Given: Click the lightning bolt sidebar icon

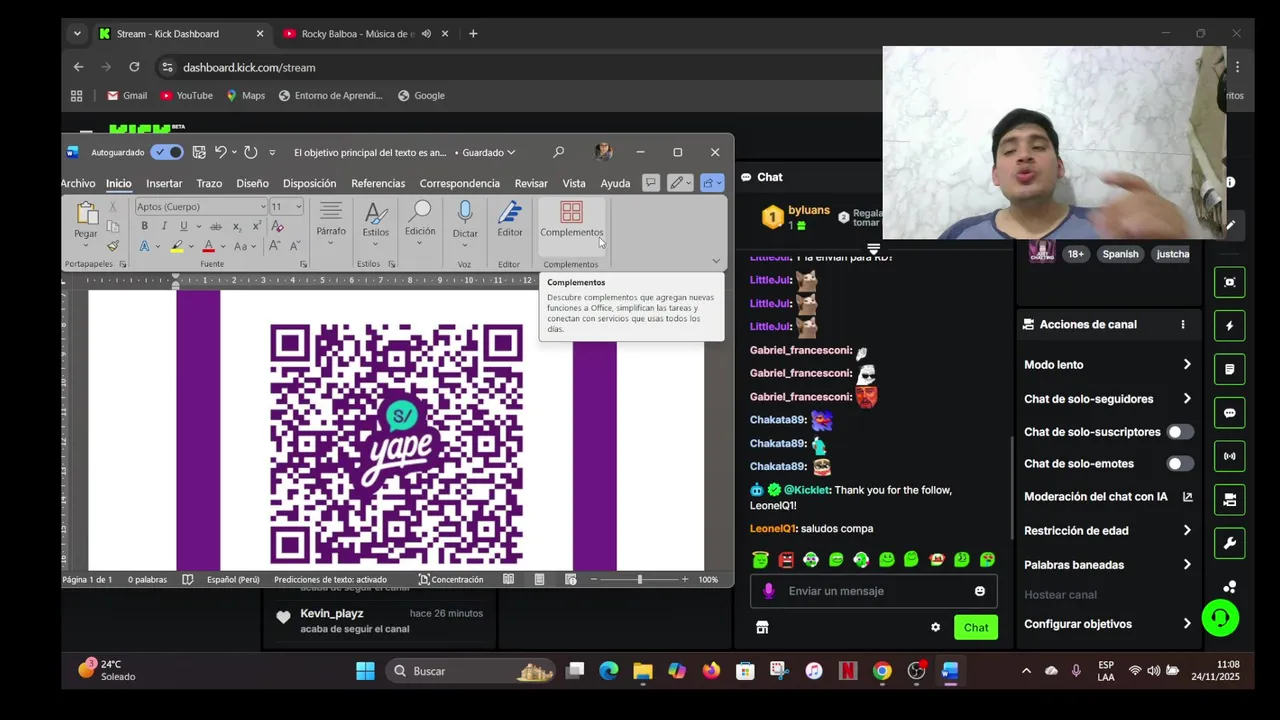Looking at the screenshot, I should click(x=1230, y=326).
